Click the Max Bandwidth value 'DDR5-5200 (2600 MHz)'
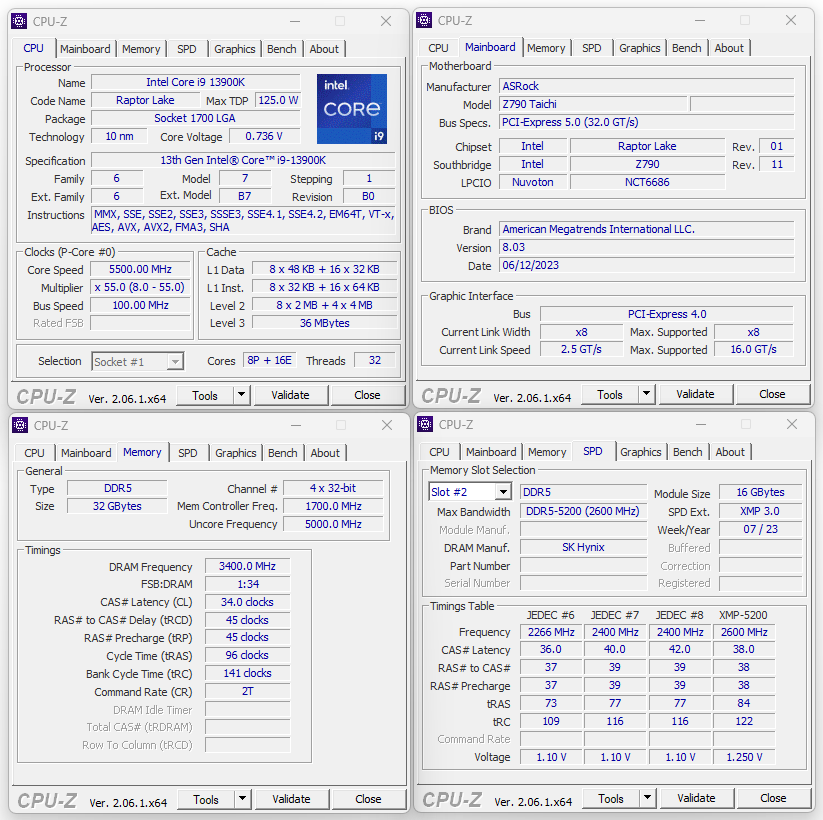823x820 pixels. click(x=583, y=511)
